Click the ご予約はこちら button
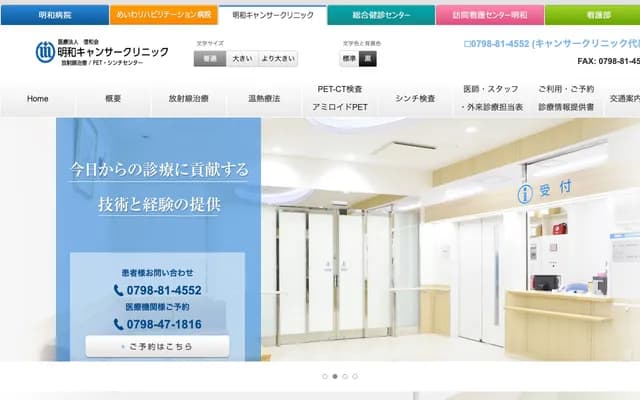 tap(158, 347)
